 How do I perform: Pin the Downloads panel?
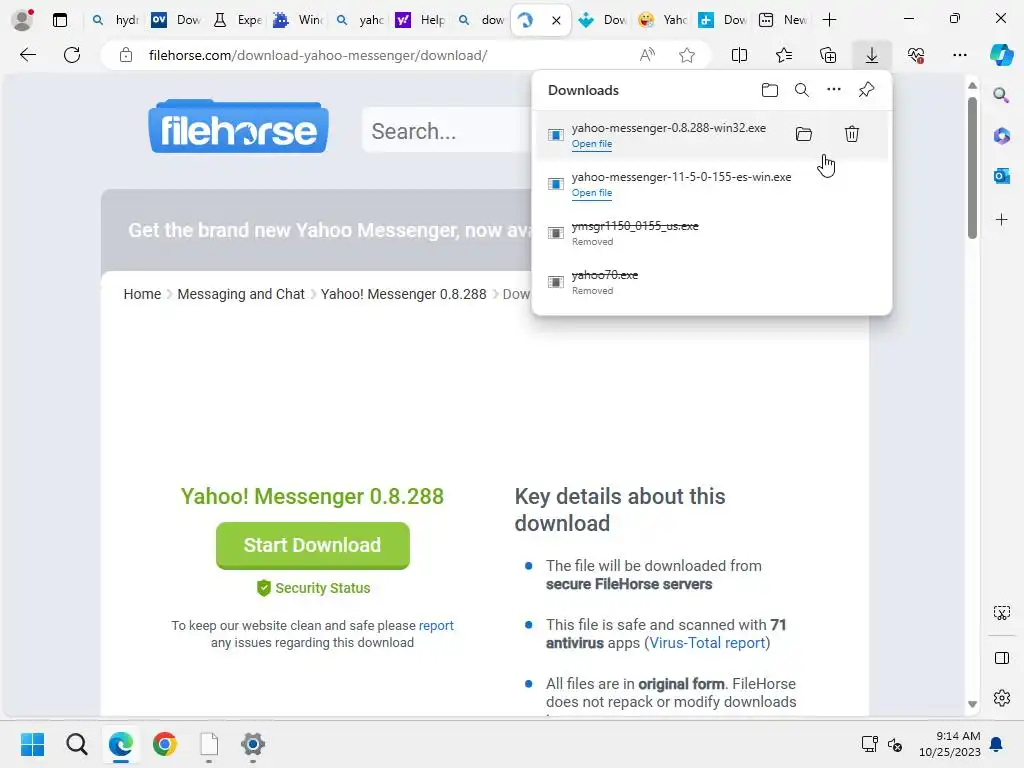tap(866, 90)
